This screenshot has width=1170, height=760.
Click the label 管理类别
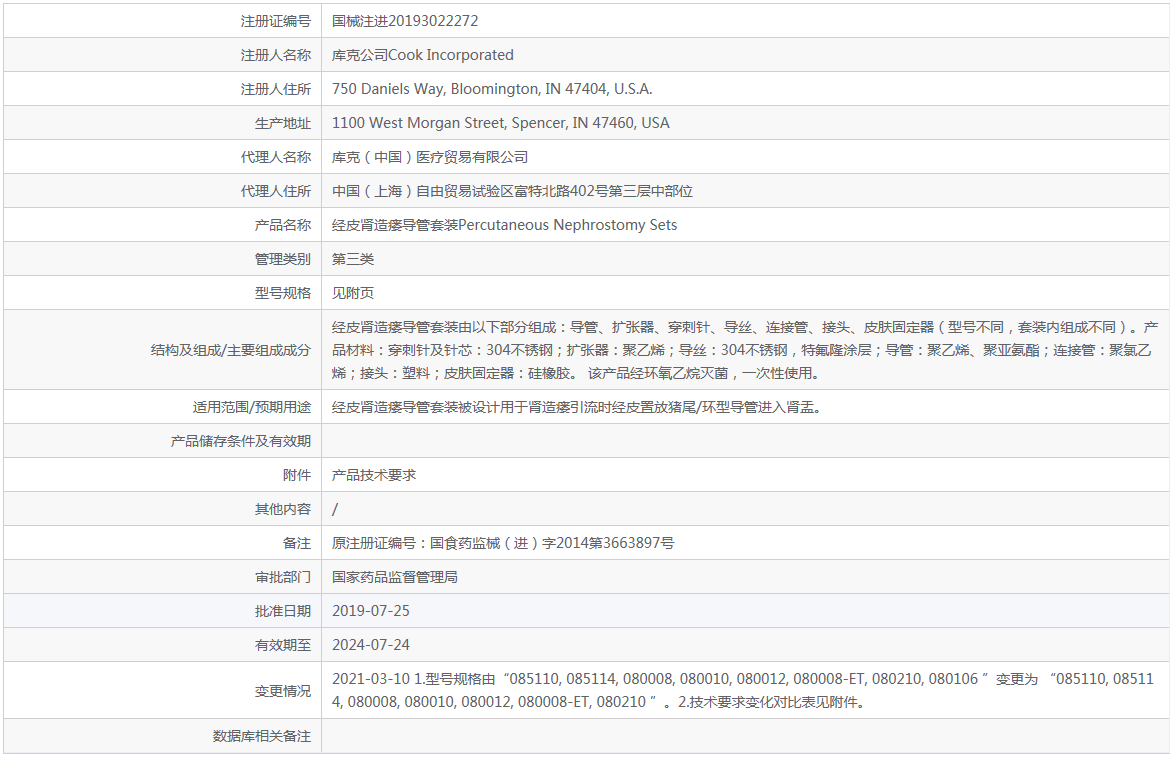click(x=283, y=259)
